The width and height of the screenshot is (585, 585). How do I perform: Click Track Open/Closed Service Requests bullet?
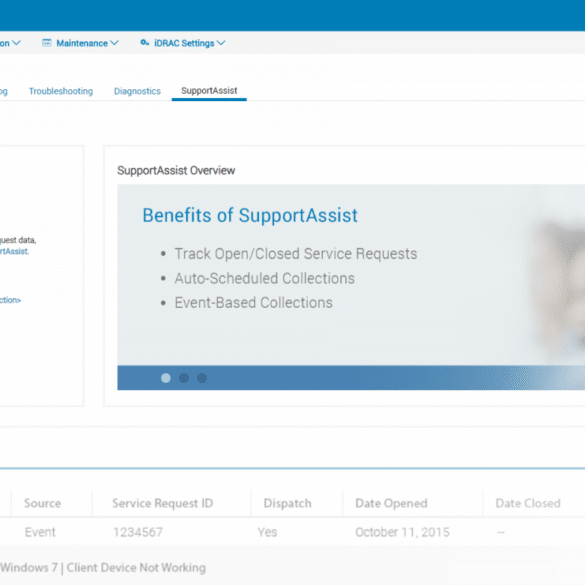295,254
